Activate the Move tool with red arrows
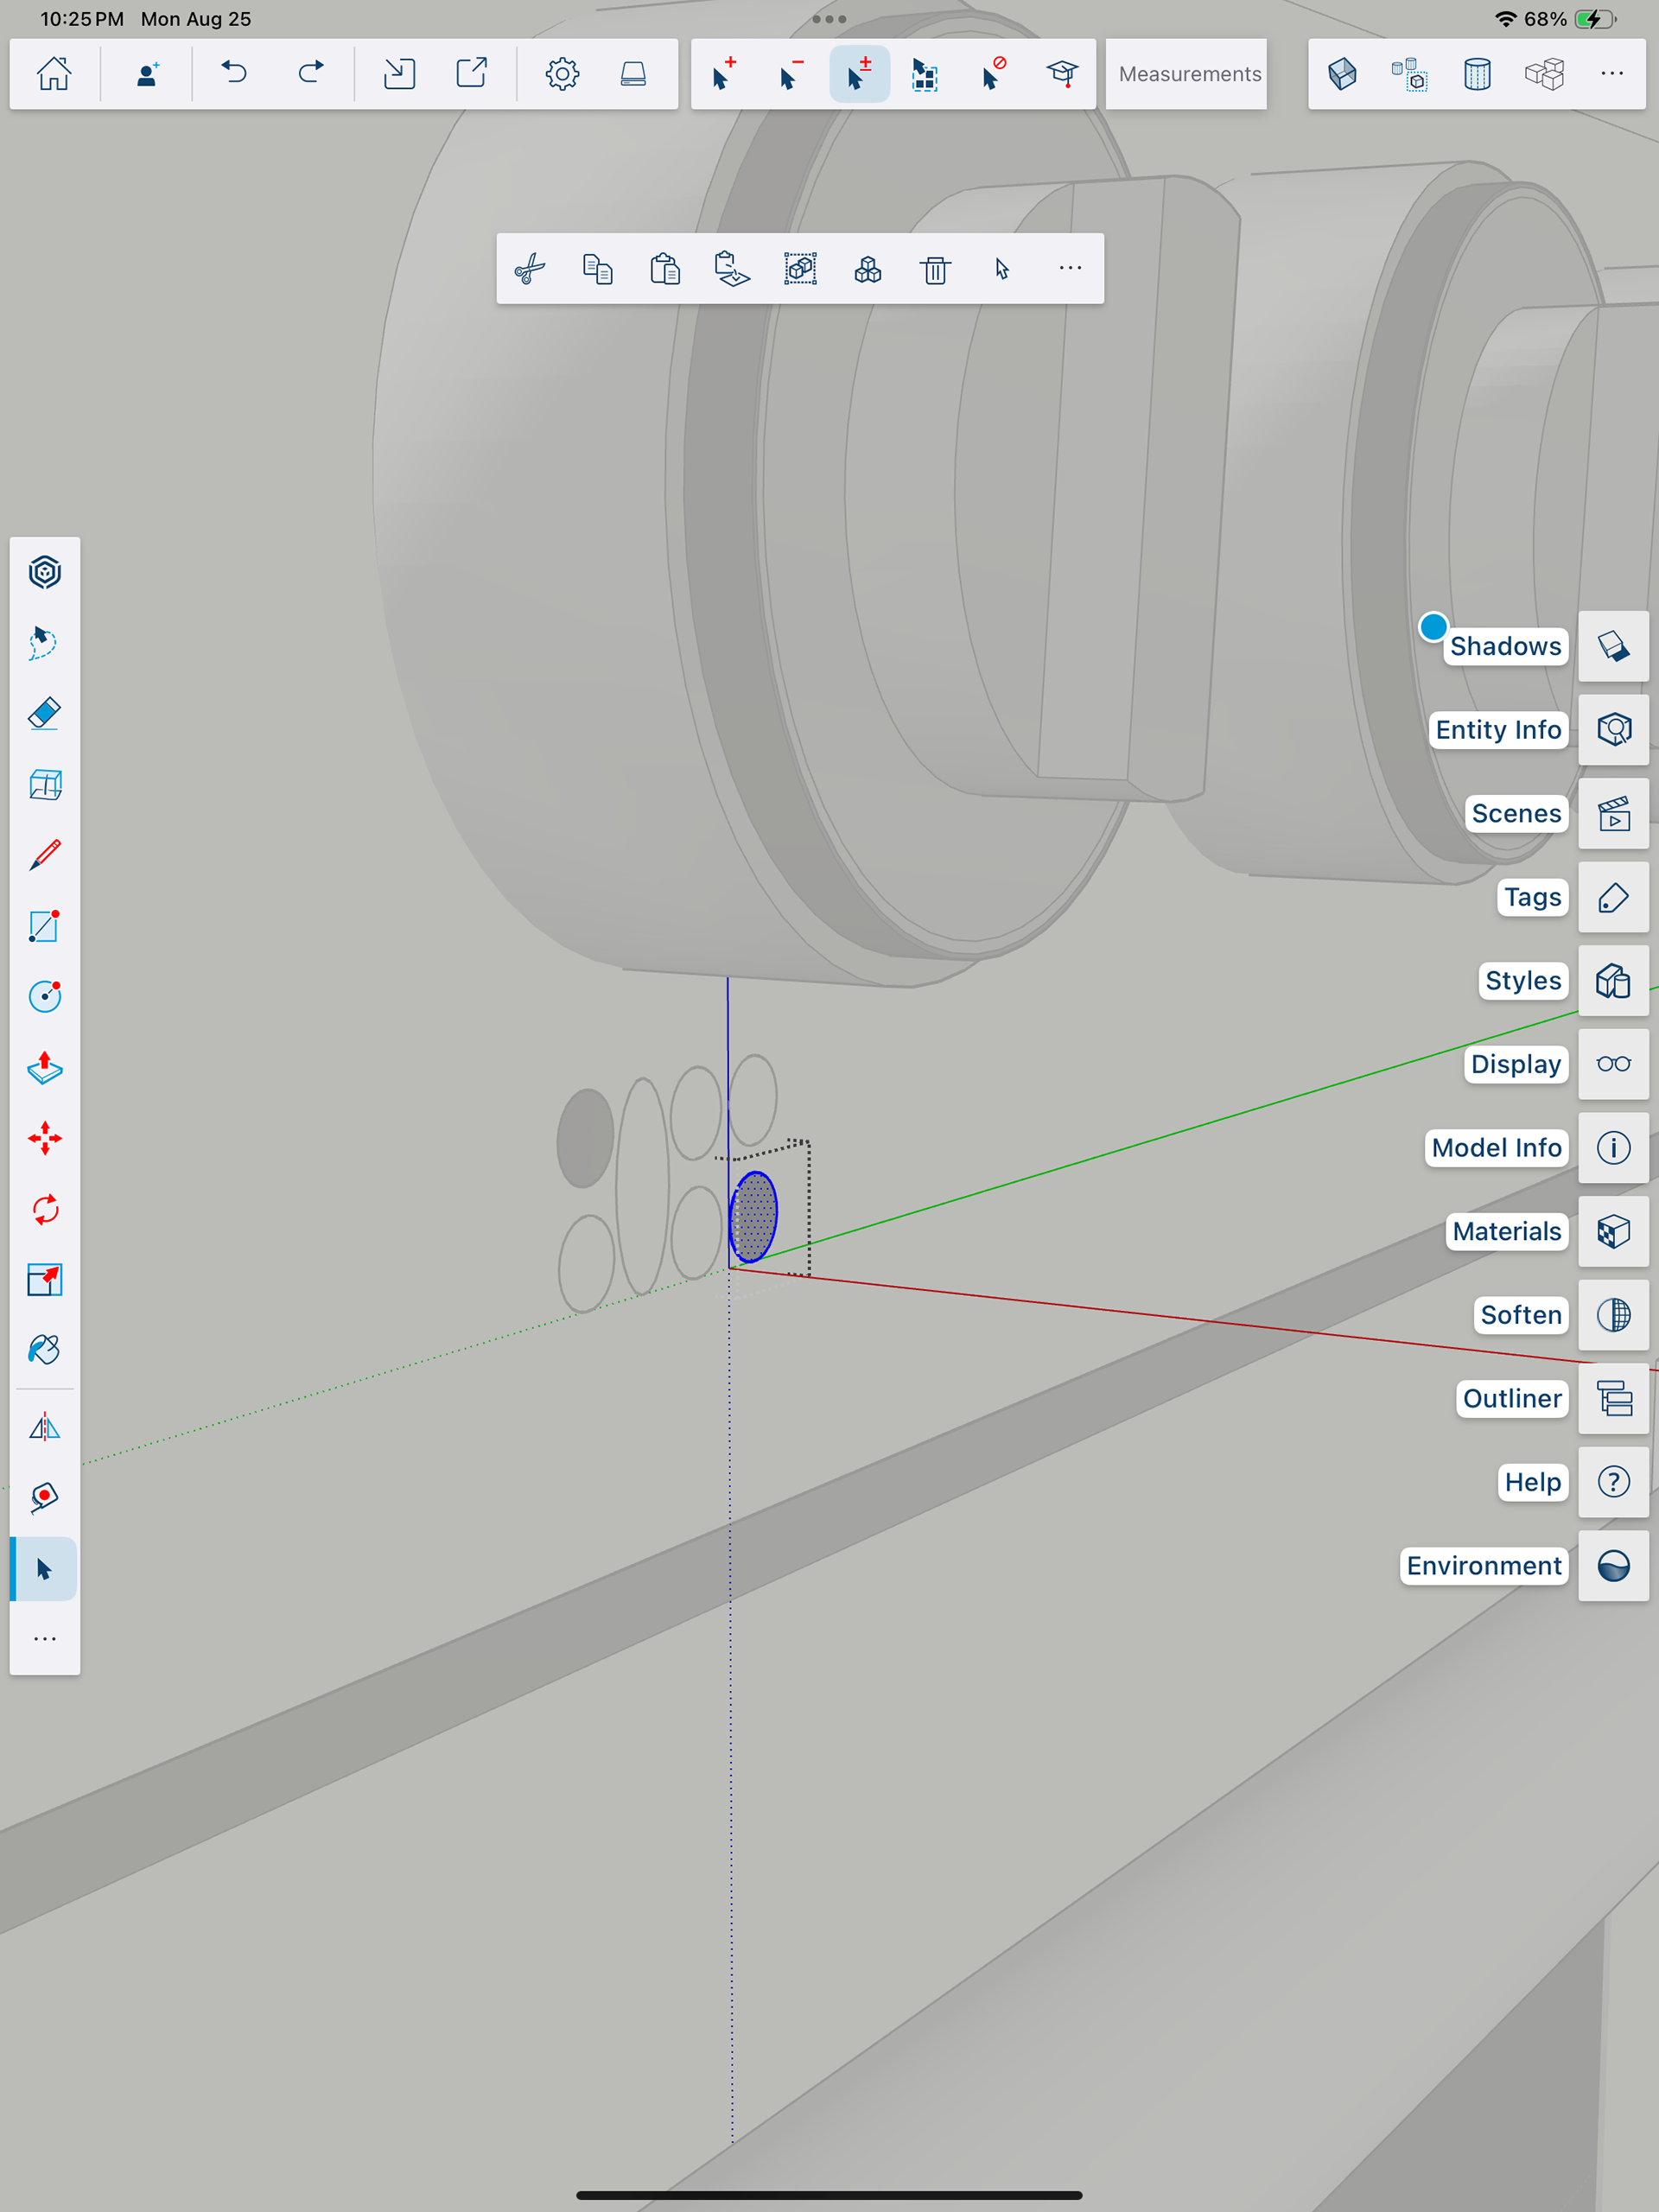Image resolution: width=1659 pixels, height=2212 pixels. tap(45, 1139)
